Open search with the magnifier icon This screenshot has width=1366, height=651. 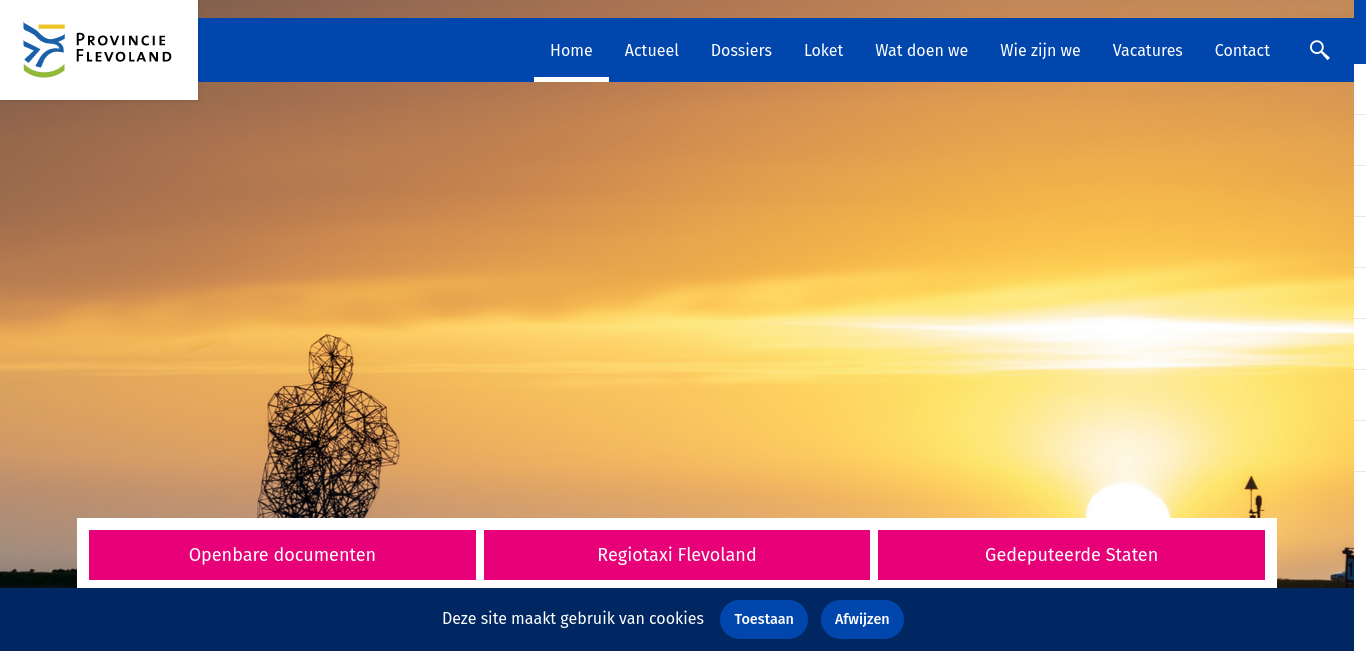(x=1319, y=50)
